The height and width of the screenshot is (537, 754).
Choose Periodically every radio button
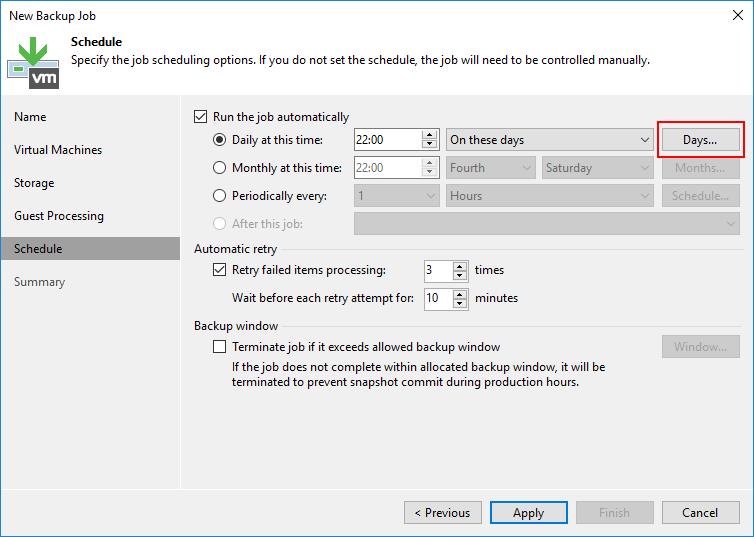[220, 196]
